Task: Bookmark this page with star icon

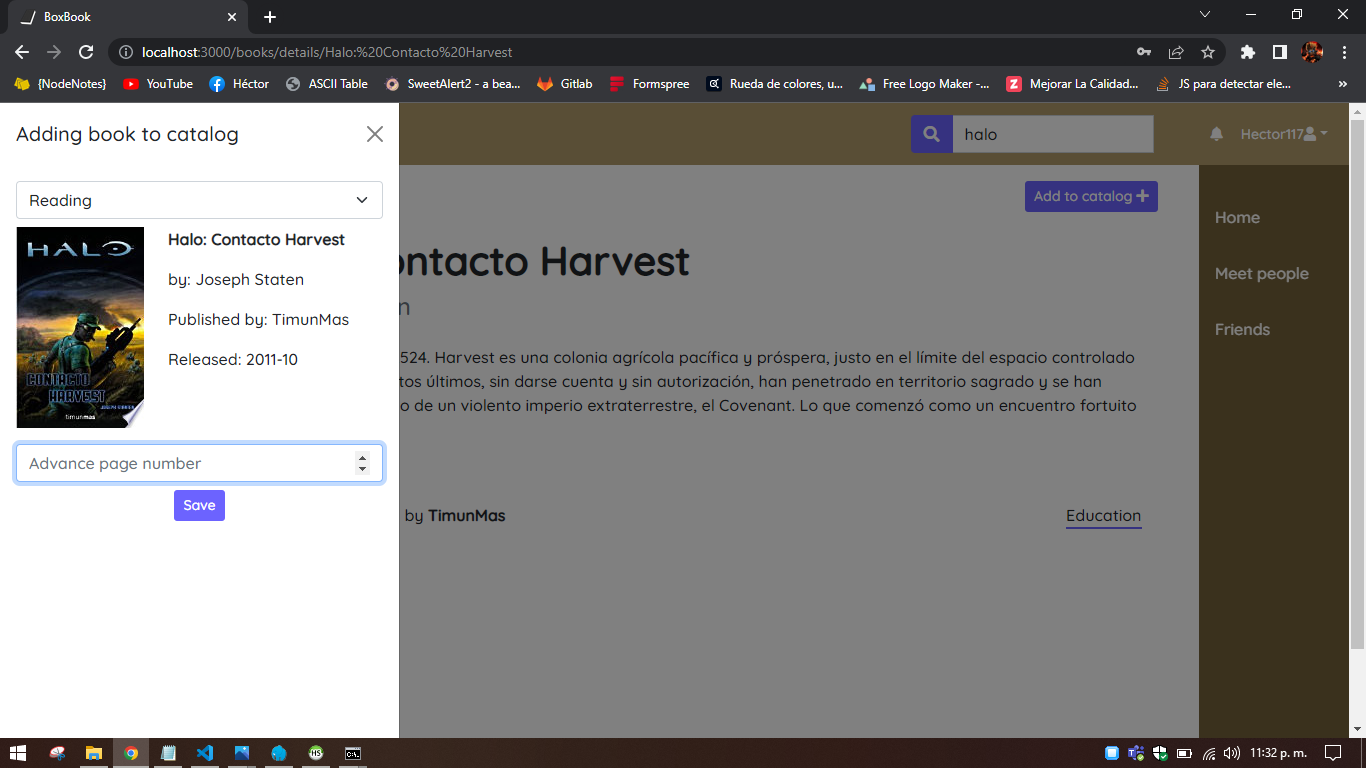Action: pos(1208,52)
